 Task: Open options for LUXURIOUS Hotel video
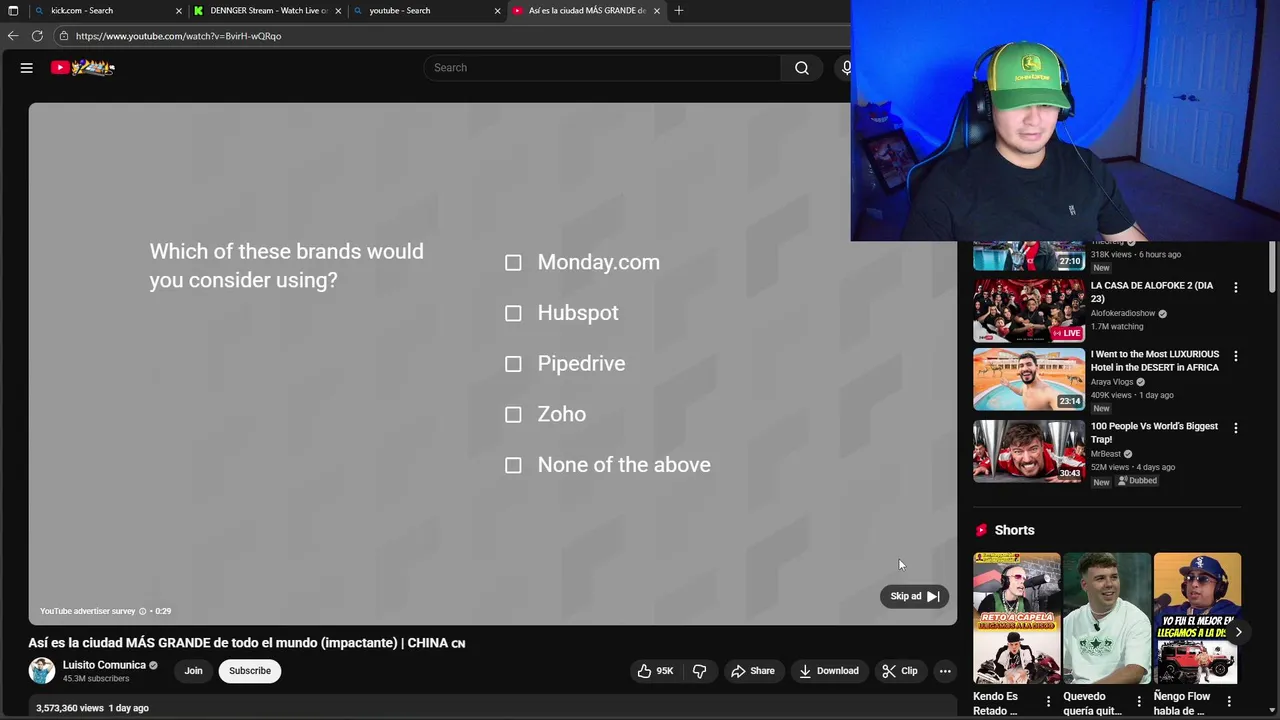(1235, 356)
